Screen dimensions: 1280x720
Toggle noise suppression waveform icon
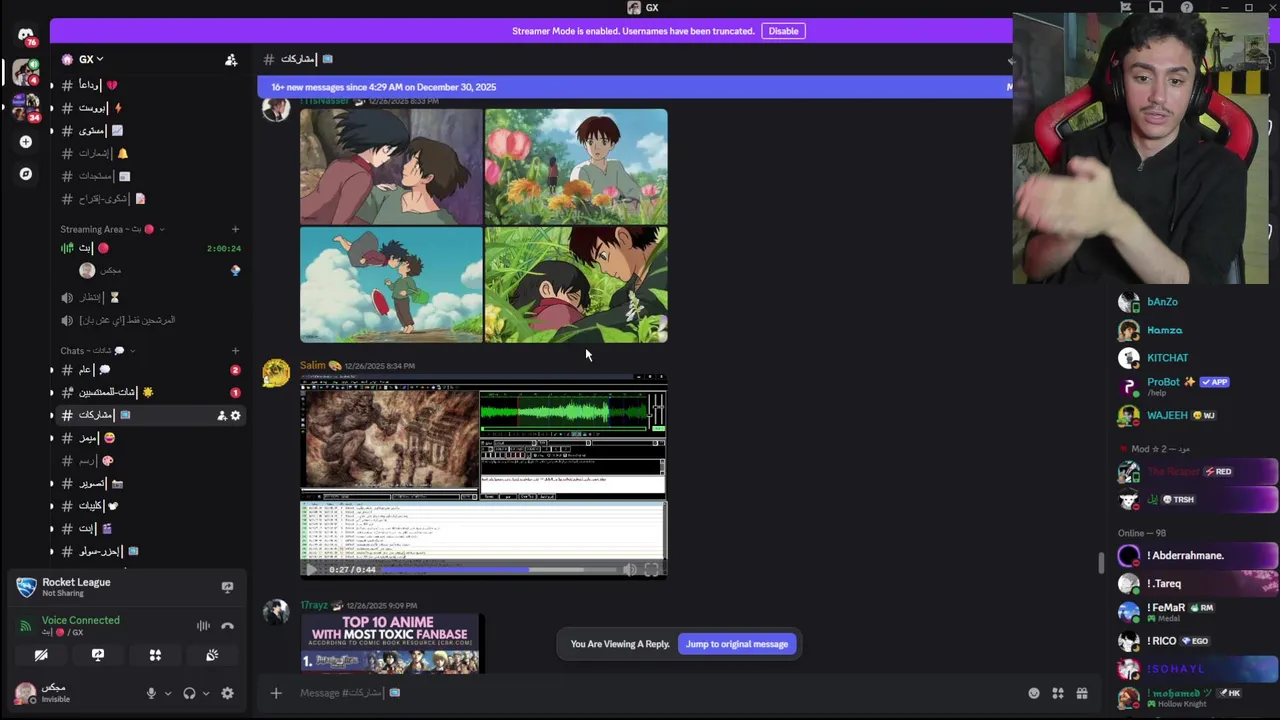click(203, 626)
